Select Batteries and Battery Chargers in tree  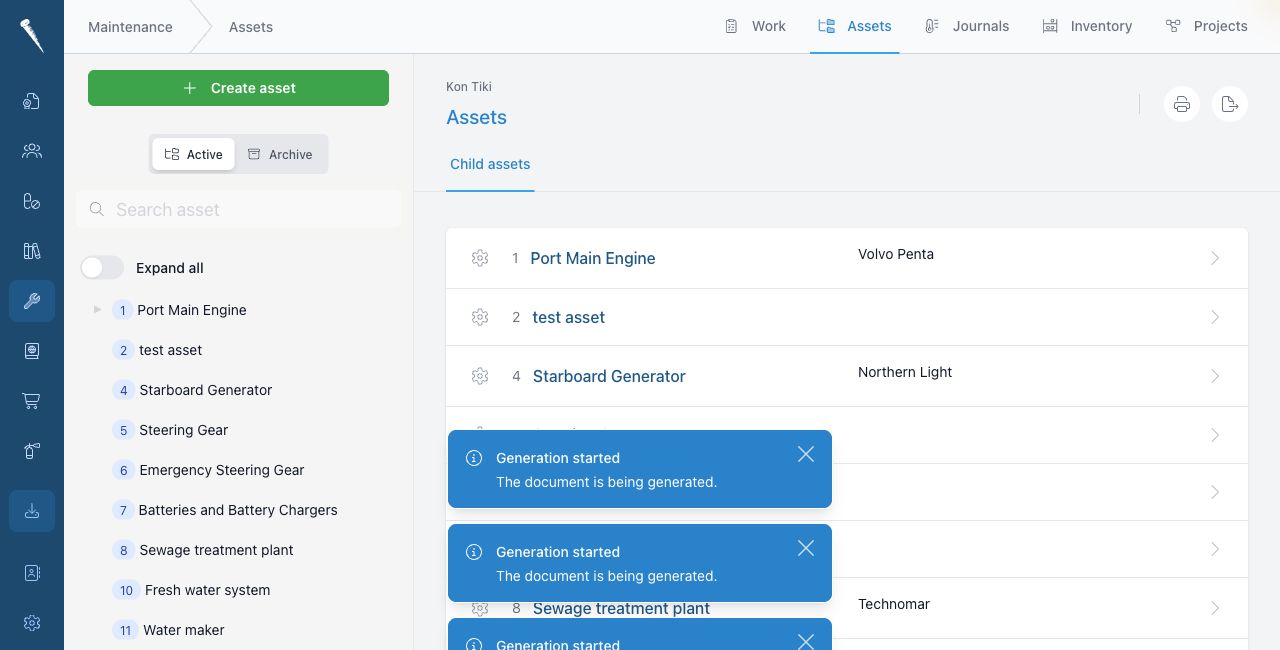pyautogui.click(x=238, y=510)
